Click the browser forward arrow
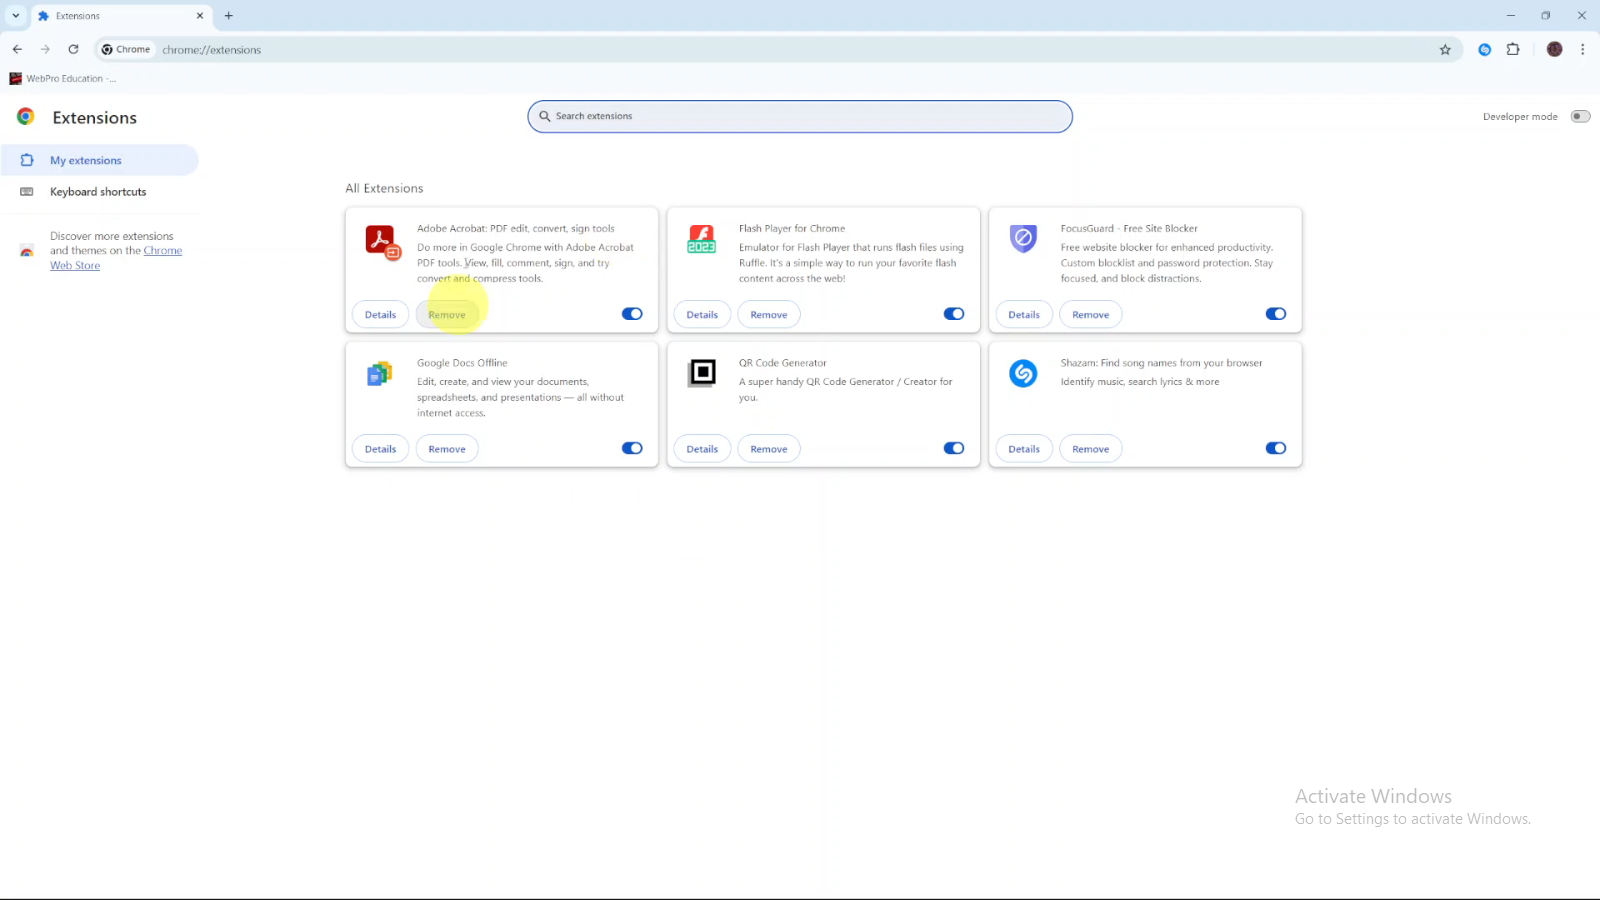The width and height of the screenshot is (1600, 900). click(x=45, y=49)
